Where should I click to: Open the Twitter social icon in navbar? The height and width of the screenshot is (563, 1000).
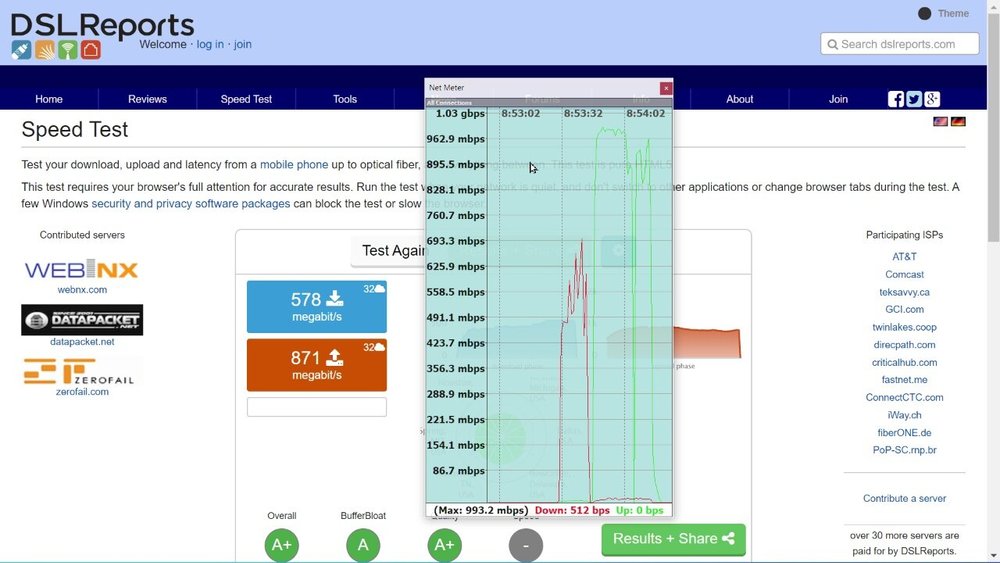(914, 99)
